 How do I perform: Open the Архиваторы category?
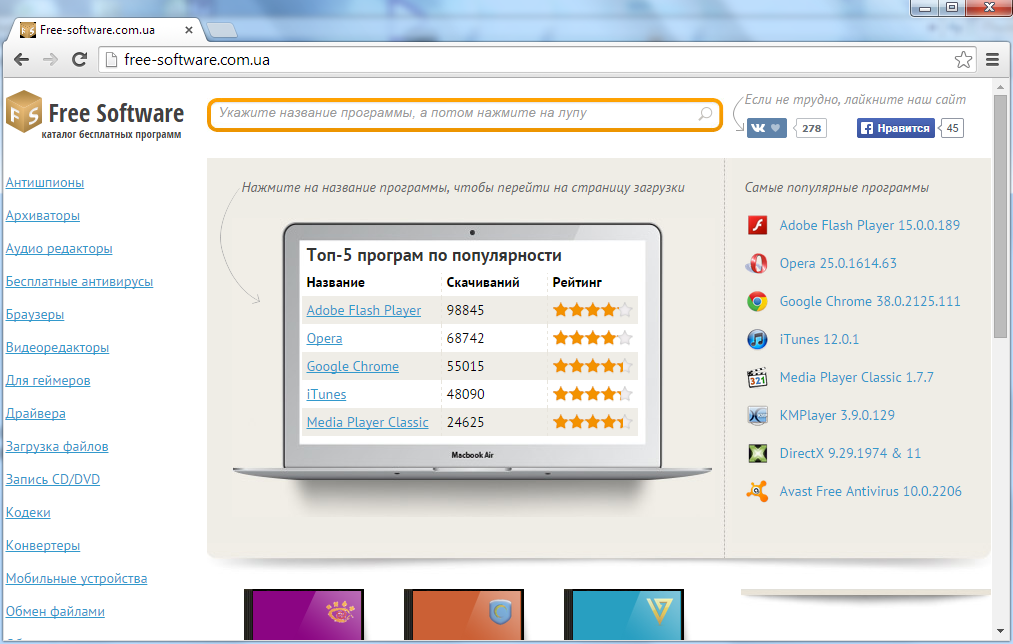(43, 216)
